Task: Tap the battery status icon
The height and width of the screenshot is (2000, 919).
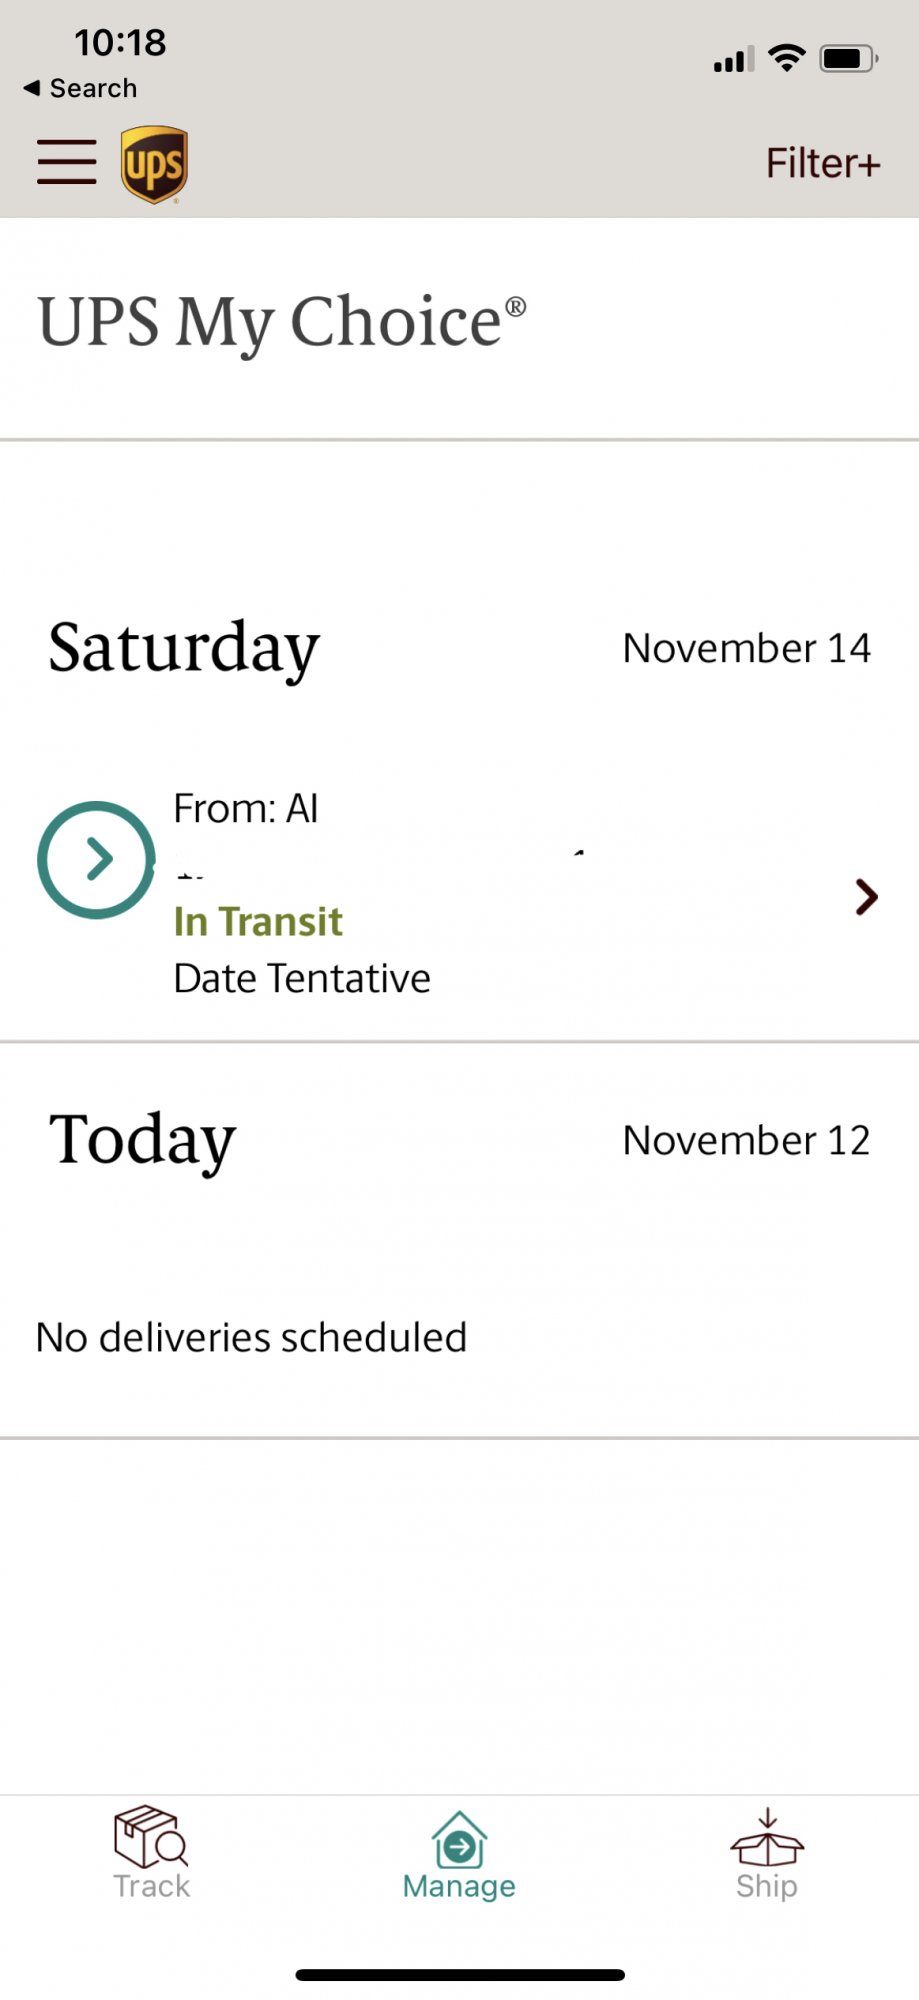Action: coord(848,59)
